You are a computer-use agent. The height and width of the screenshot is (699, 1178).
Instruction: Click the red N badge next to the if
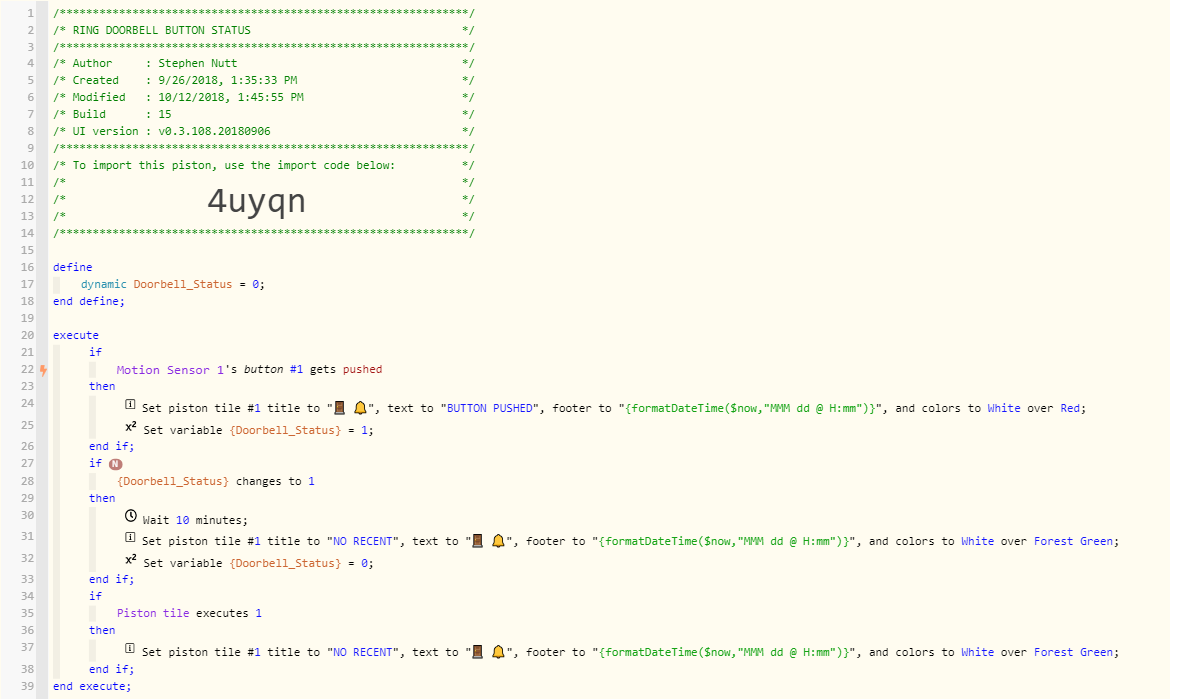click(115, 464)
